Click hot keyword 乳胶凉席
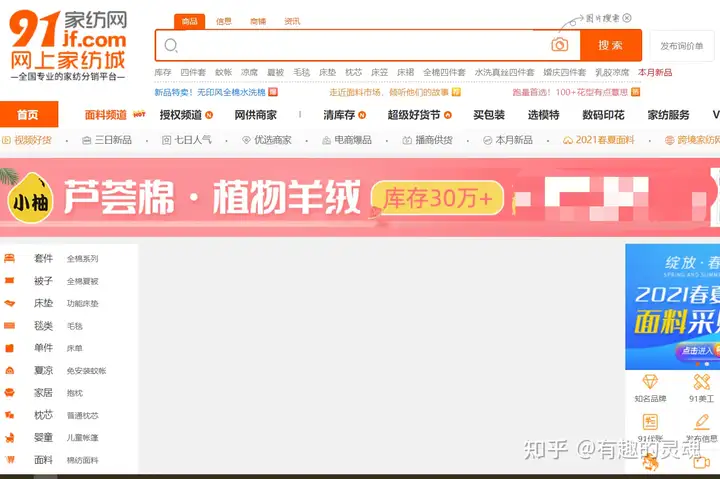This screenshot has height=479, width=720. pyautogui.click(x=612, y=72)
